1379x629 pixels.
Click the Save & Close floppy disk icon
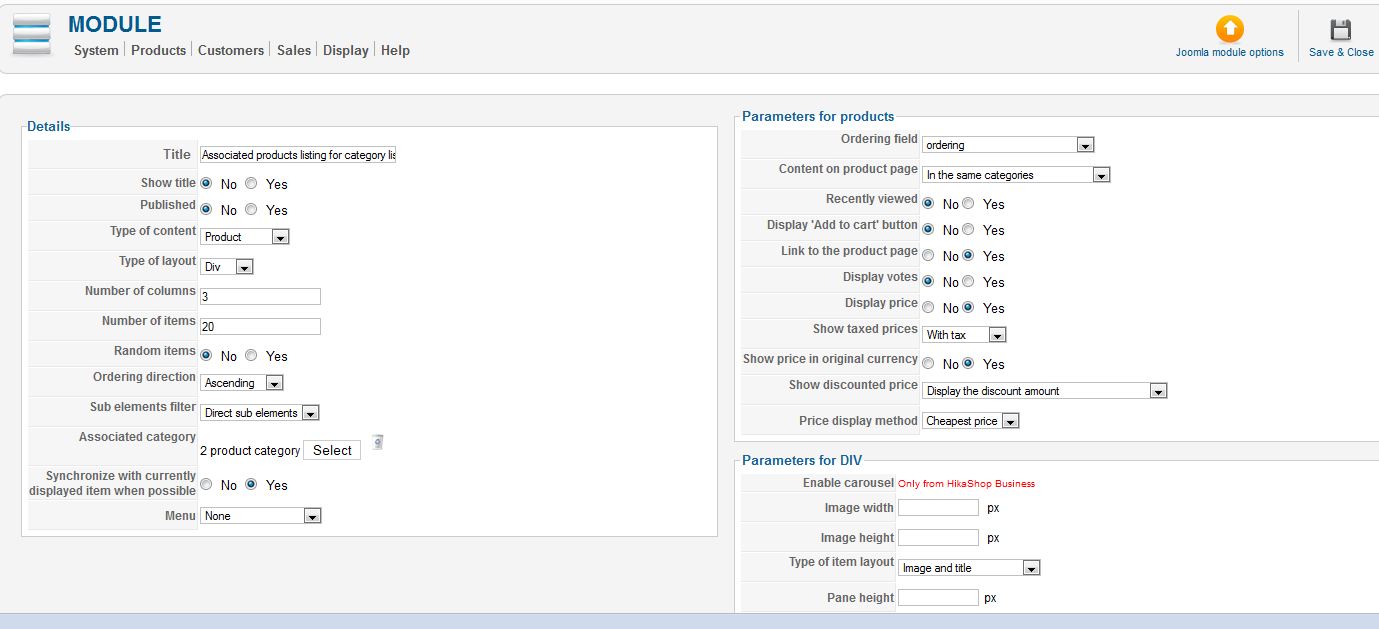1340,30
